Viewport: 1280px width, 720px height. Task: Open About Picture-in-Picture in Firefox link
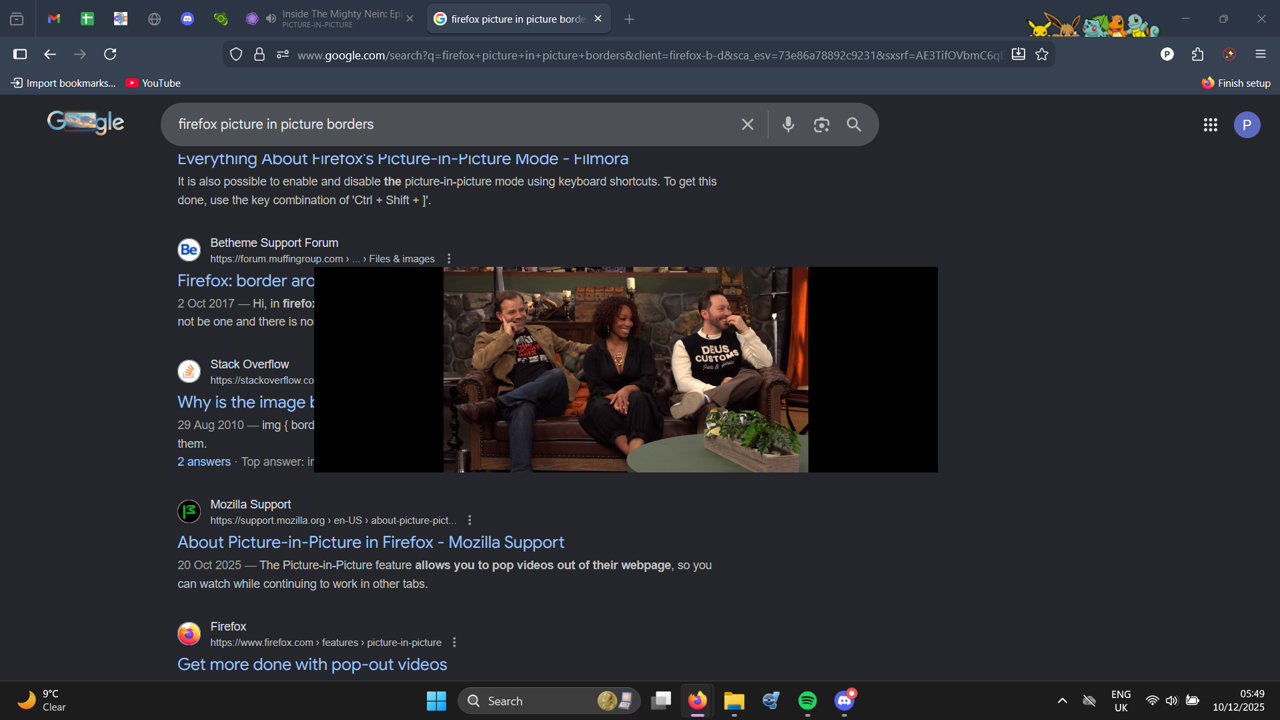tap(370, 542)
